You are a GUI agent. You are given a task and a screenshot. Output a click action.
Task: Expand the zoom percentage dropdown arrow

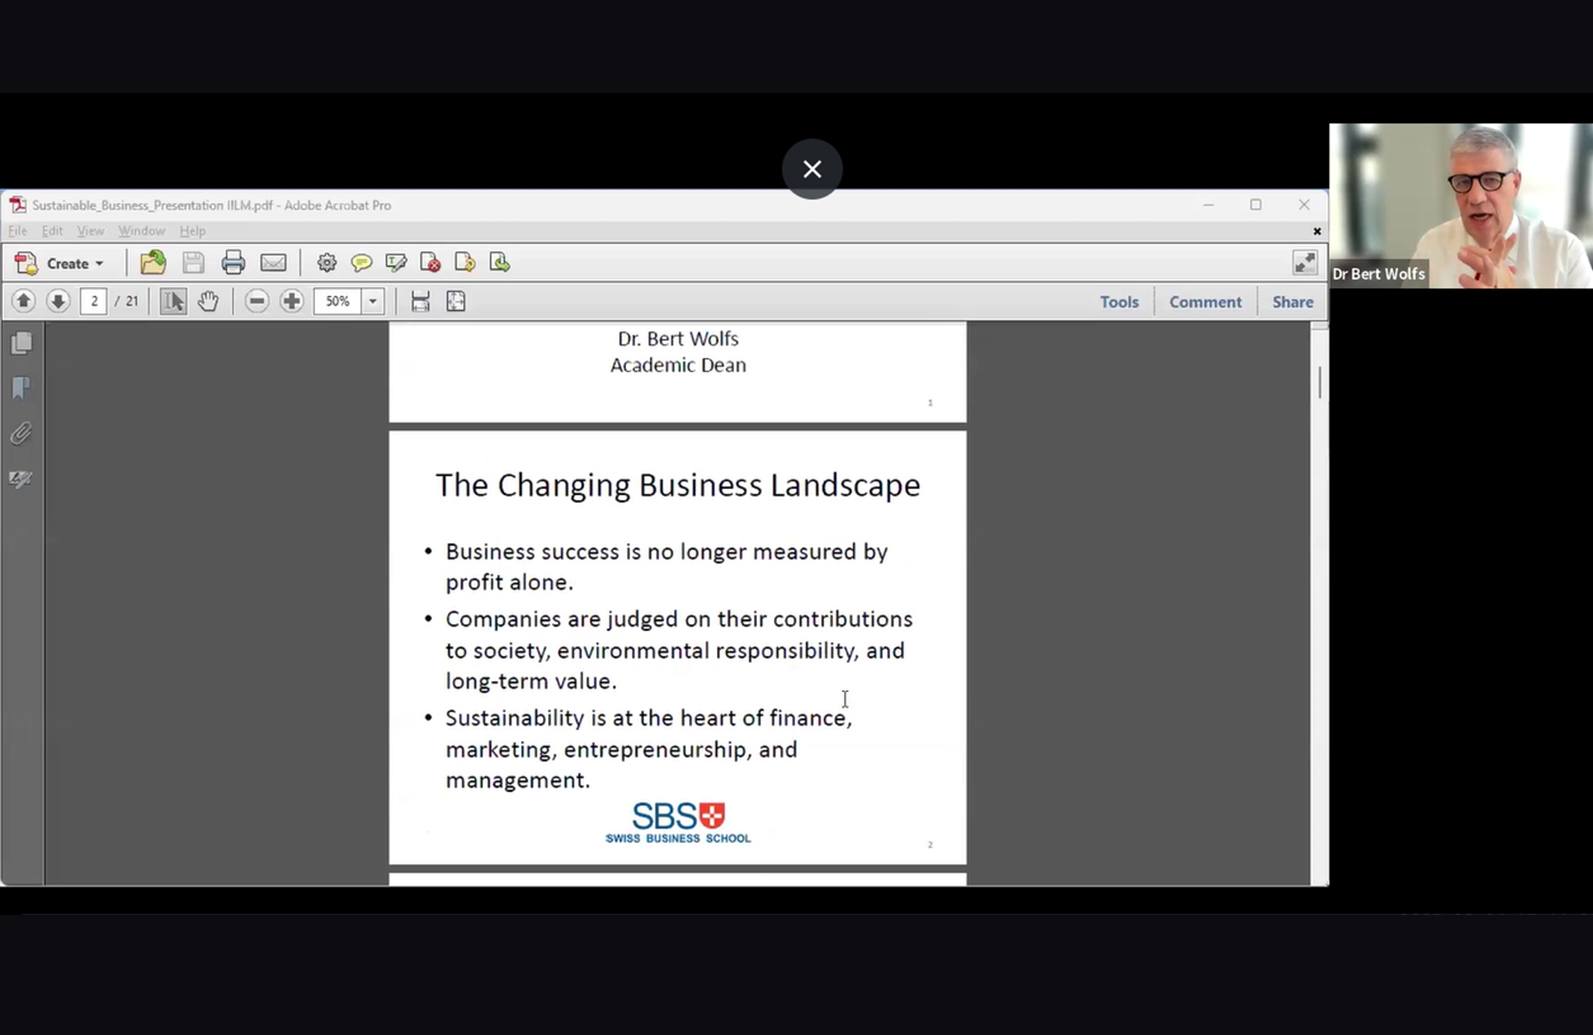coord(373,301)
